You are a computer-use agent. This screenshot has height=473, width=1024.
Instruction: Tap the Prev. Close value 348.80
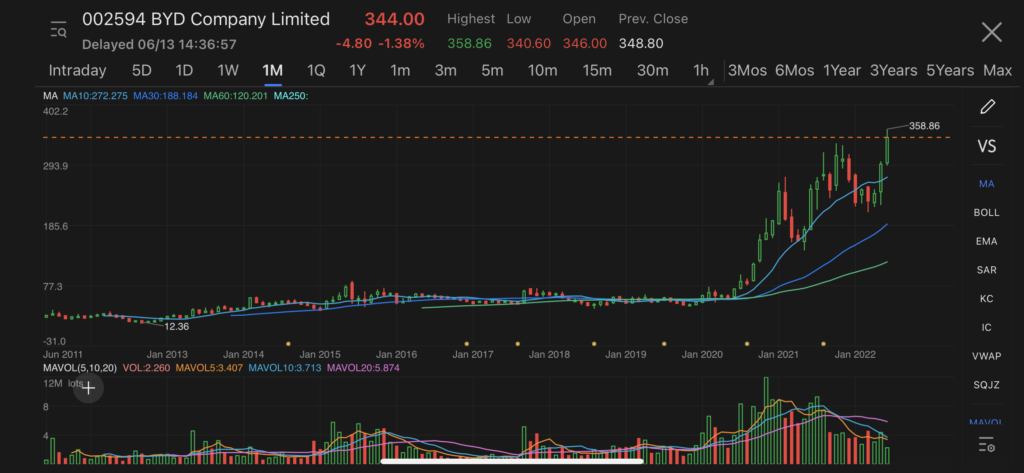(x=641, y=44)
